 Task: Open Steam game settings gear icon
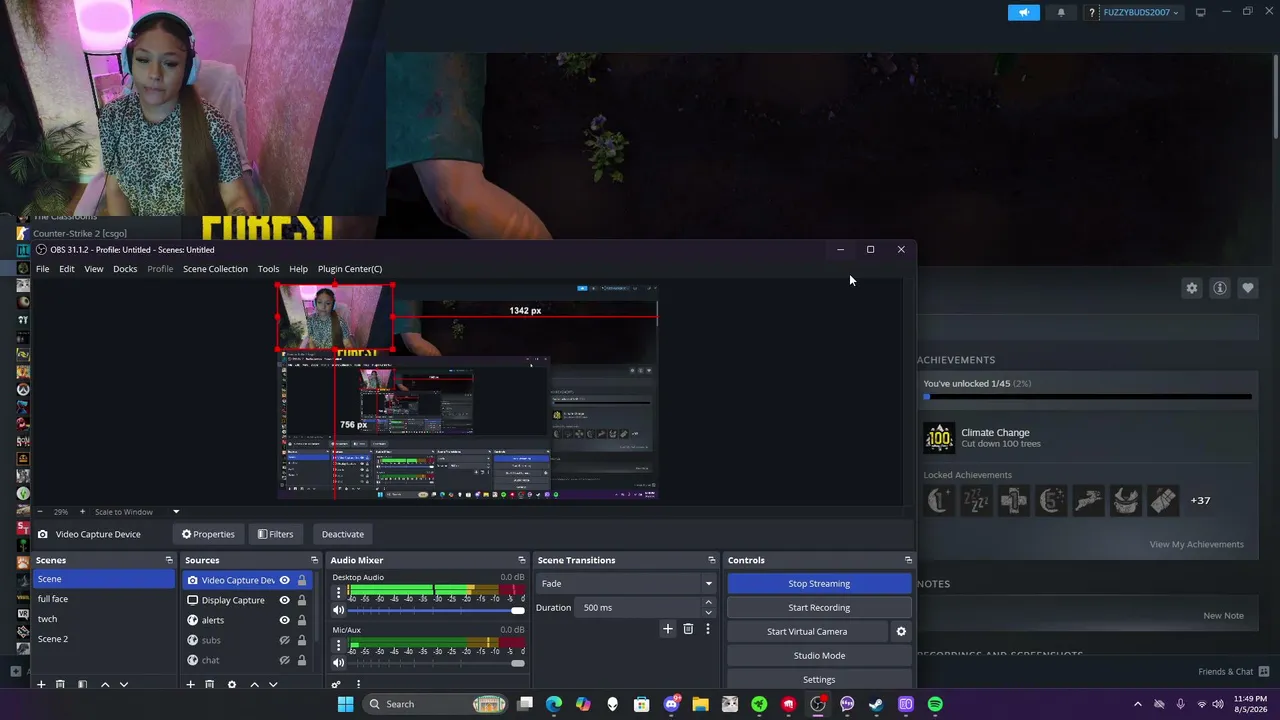tap(1192, 288)
